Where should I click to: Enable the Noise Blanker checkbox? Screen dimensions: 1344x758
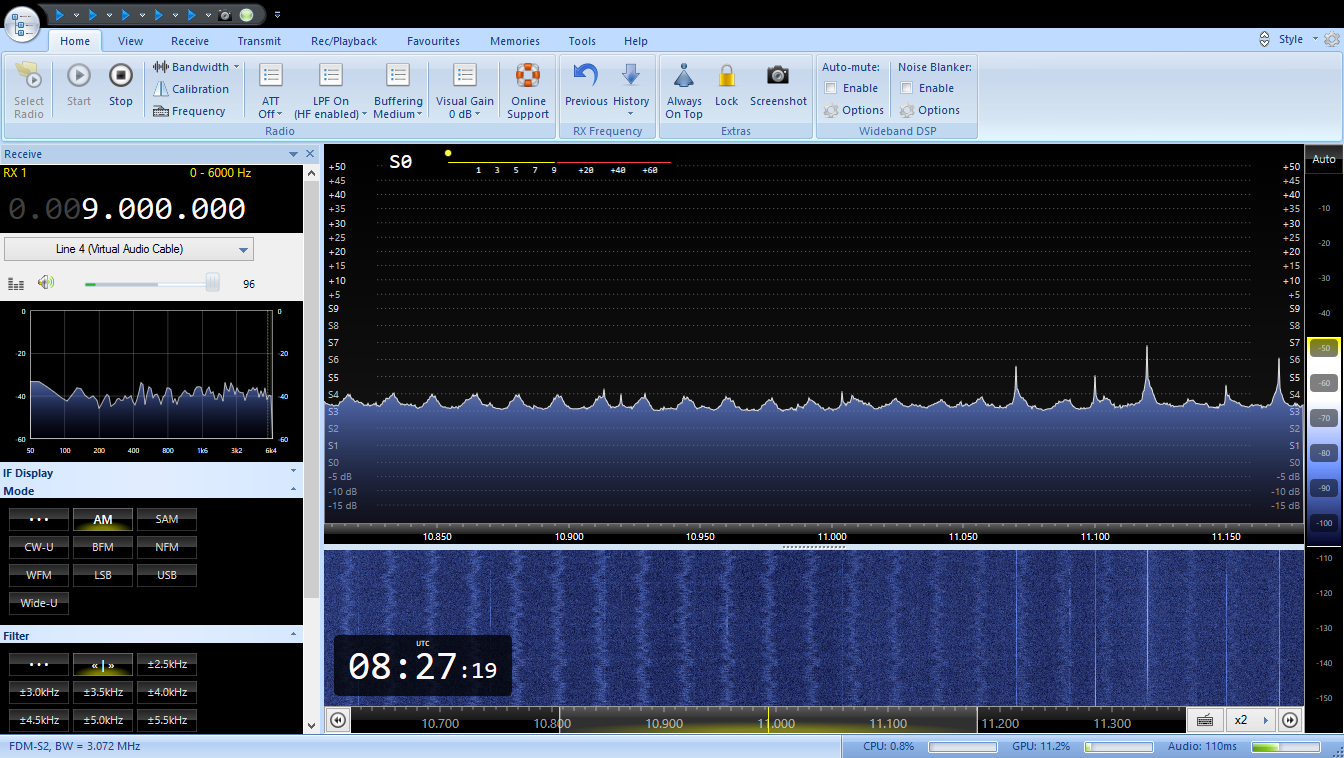click(907, 88)
